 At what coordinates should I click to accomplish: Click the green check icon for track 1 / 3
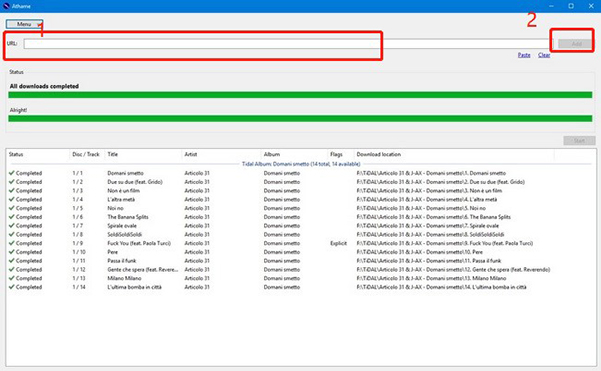[x=11, y=190]
